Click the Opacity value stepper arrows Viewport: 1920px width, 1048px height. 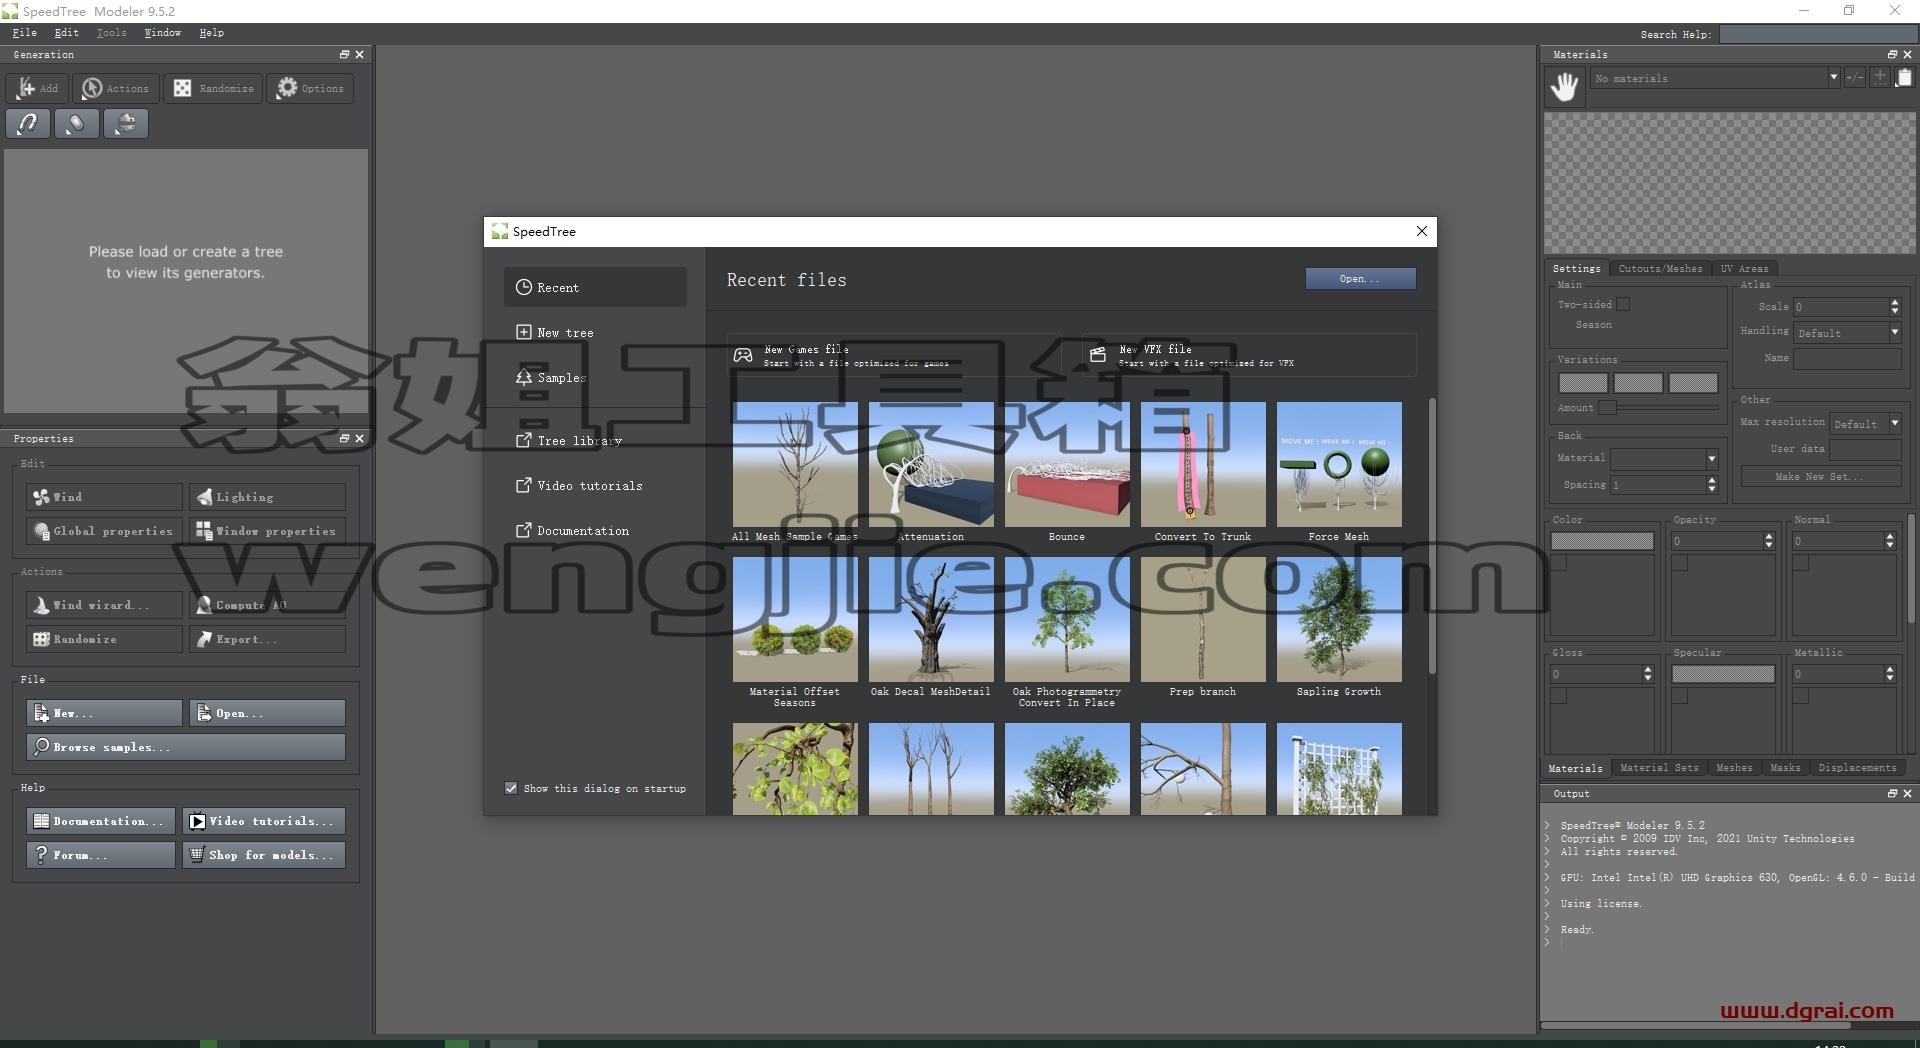coord(1769,541)
